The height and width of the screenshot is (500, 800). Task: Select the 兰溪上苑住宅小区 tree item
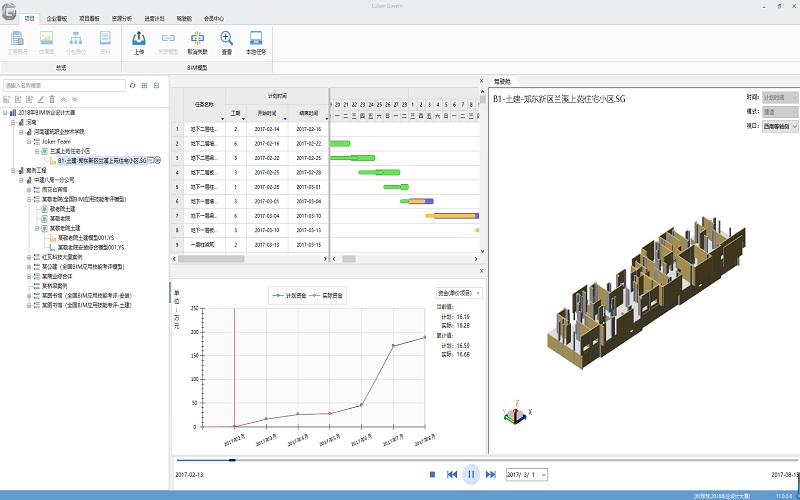(x=70, y=151)
